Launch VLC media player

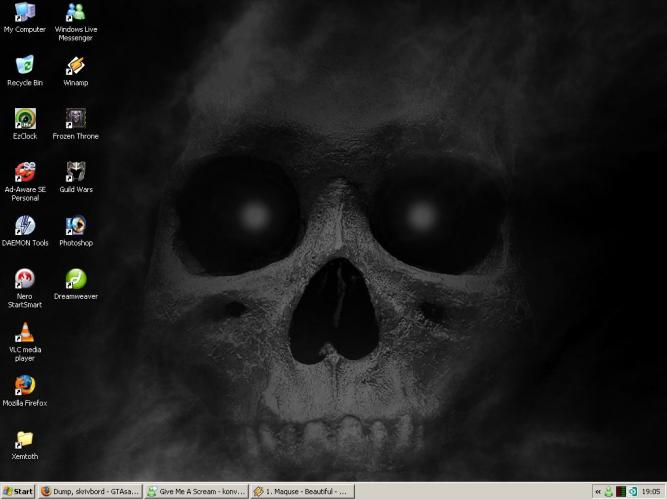(x=24, y=333)
